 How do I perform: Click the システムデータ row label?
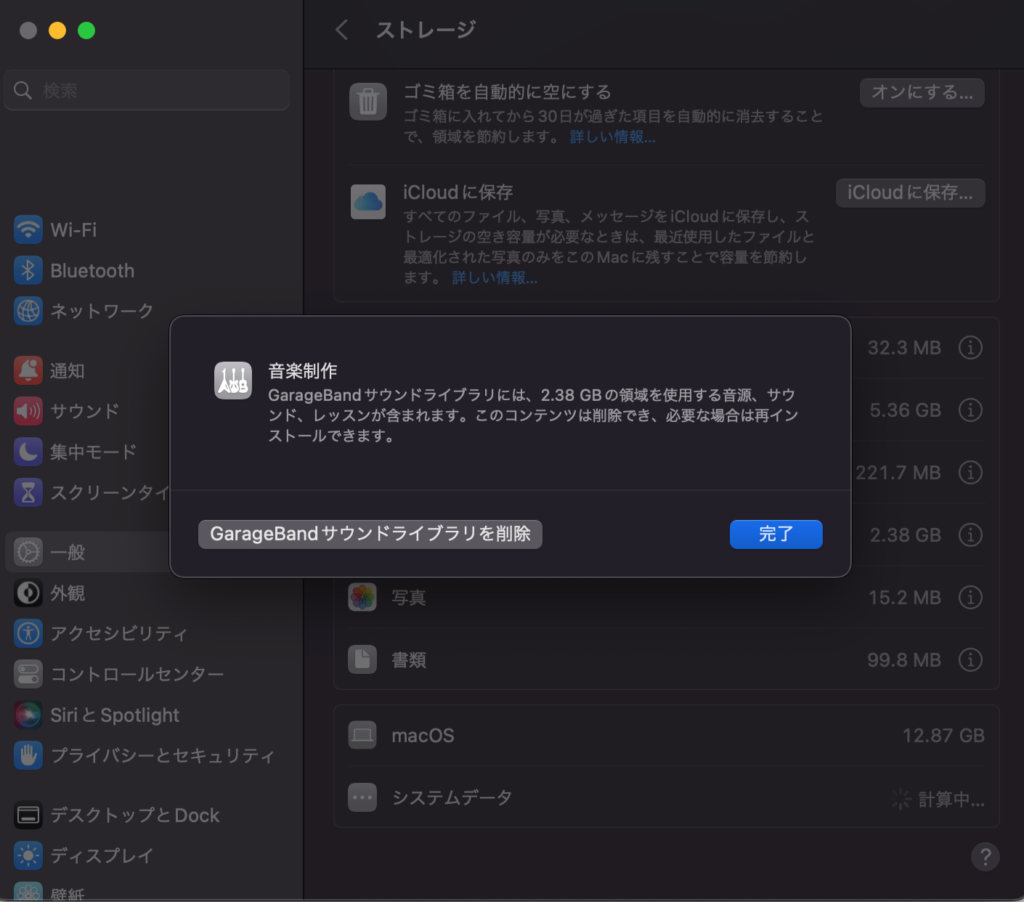coord(452,798)
